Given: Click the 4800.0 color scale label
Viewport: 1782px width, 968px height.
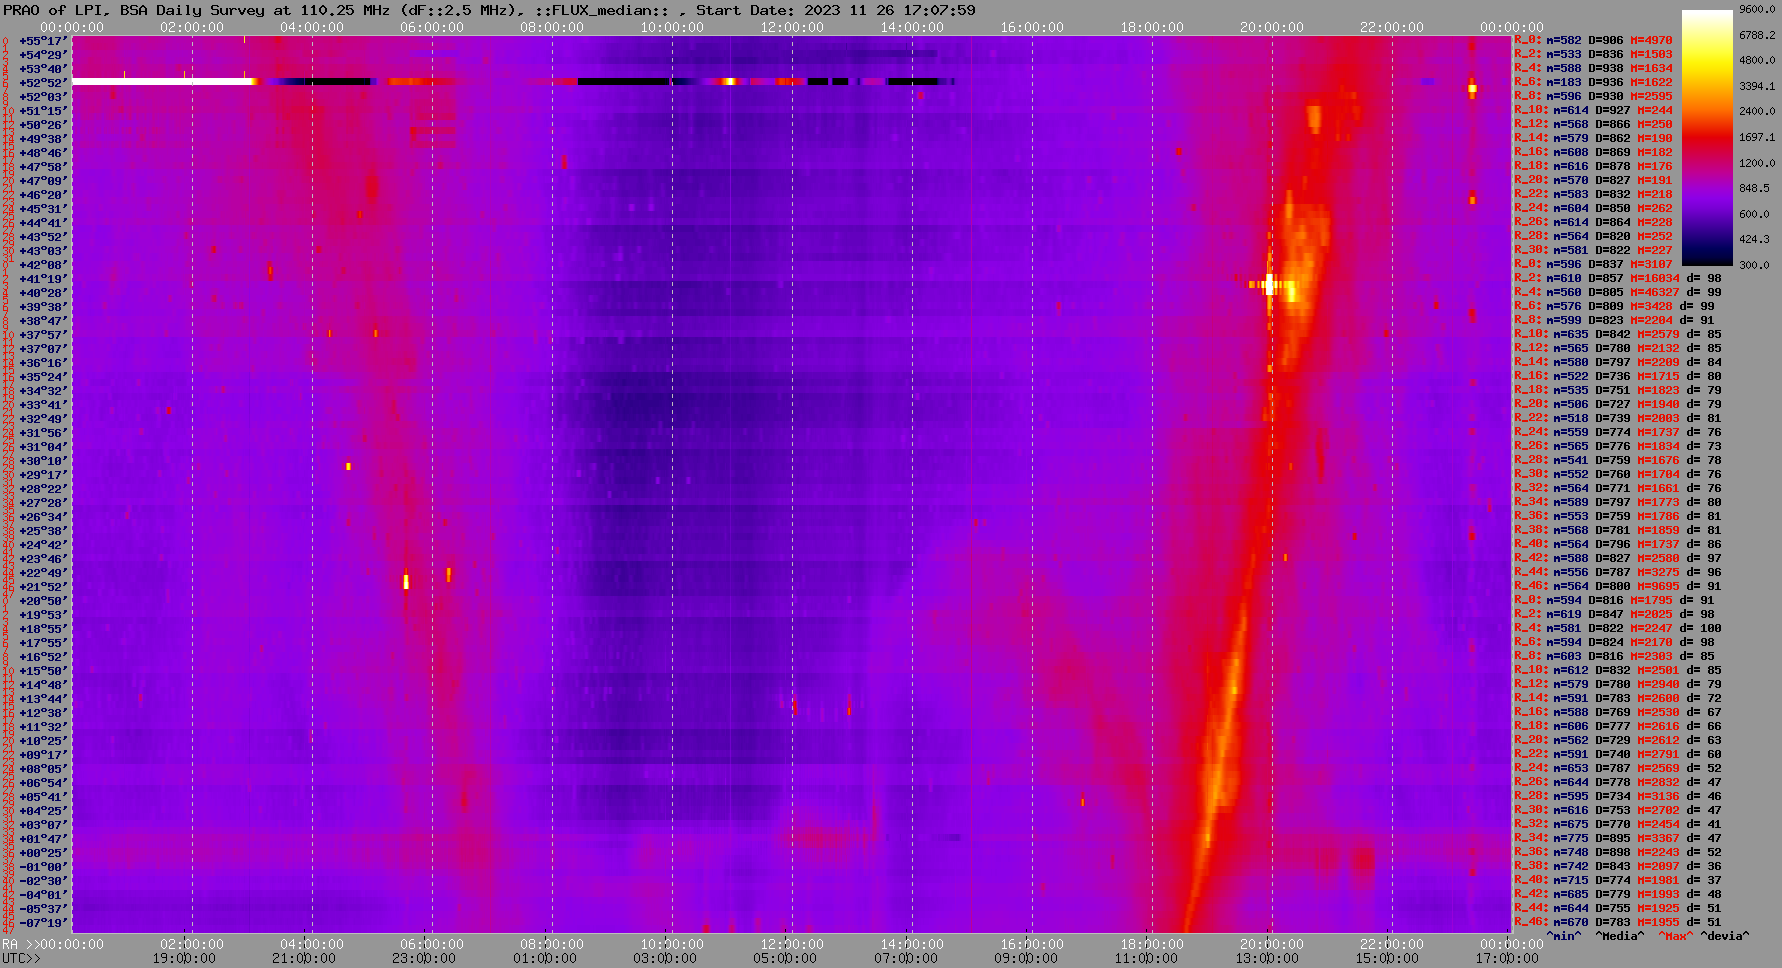Looking at the screenshot, I should pos(1756,60).
